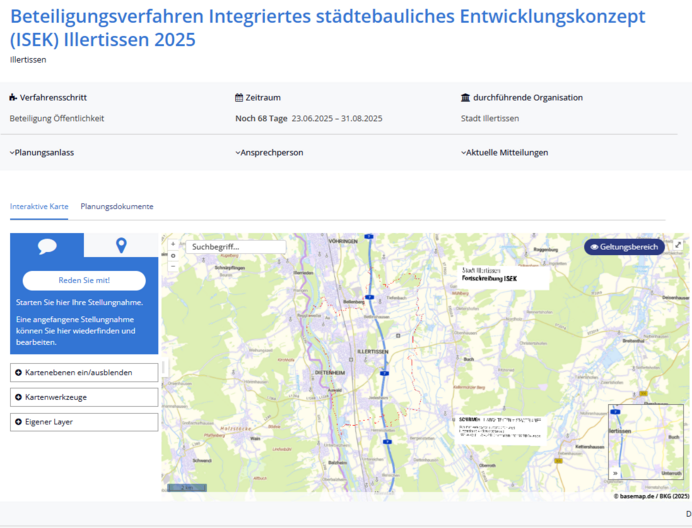
Task: Expand the Ansprechperson section
Action: 269,153
